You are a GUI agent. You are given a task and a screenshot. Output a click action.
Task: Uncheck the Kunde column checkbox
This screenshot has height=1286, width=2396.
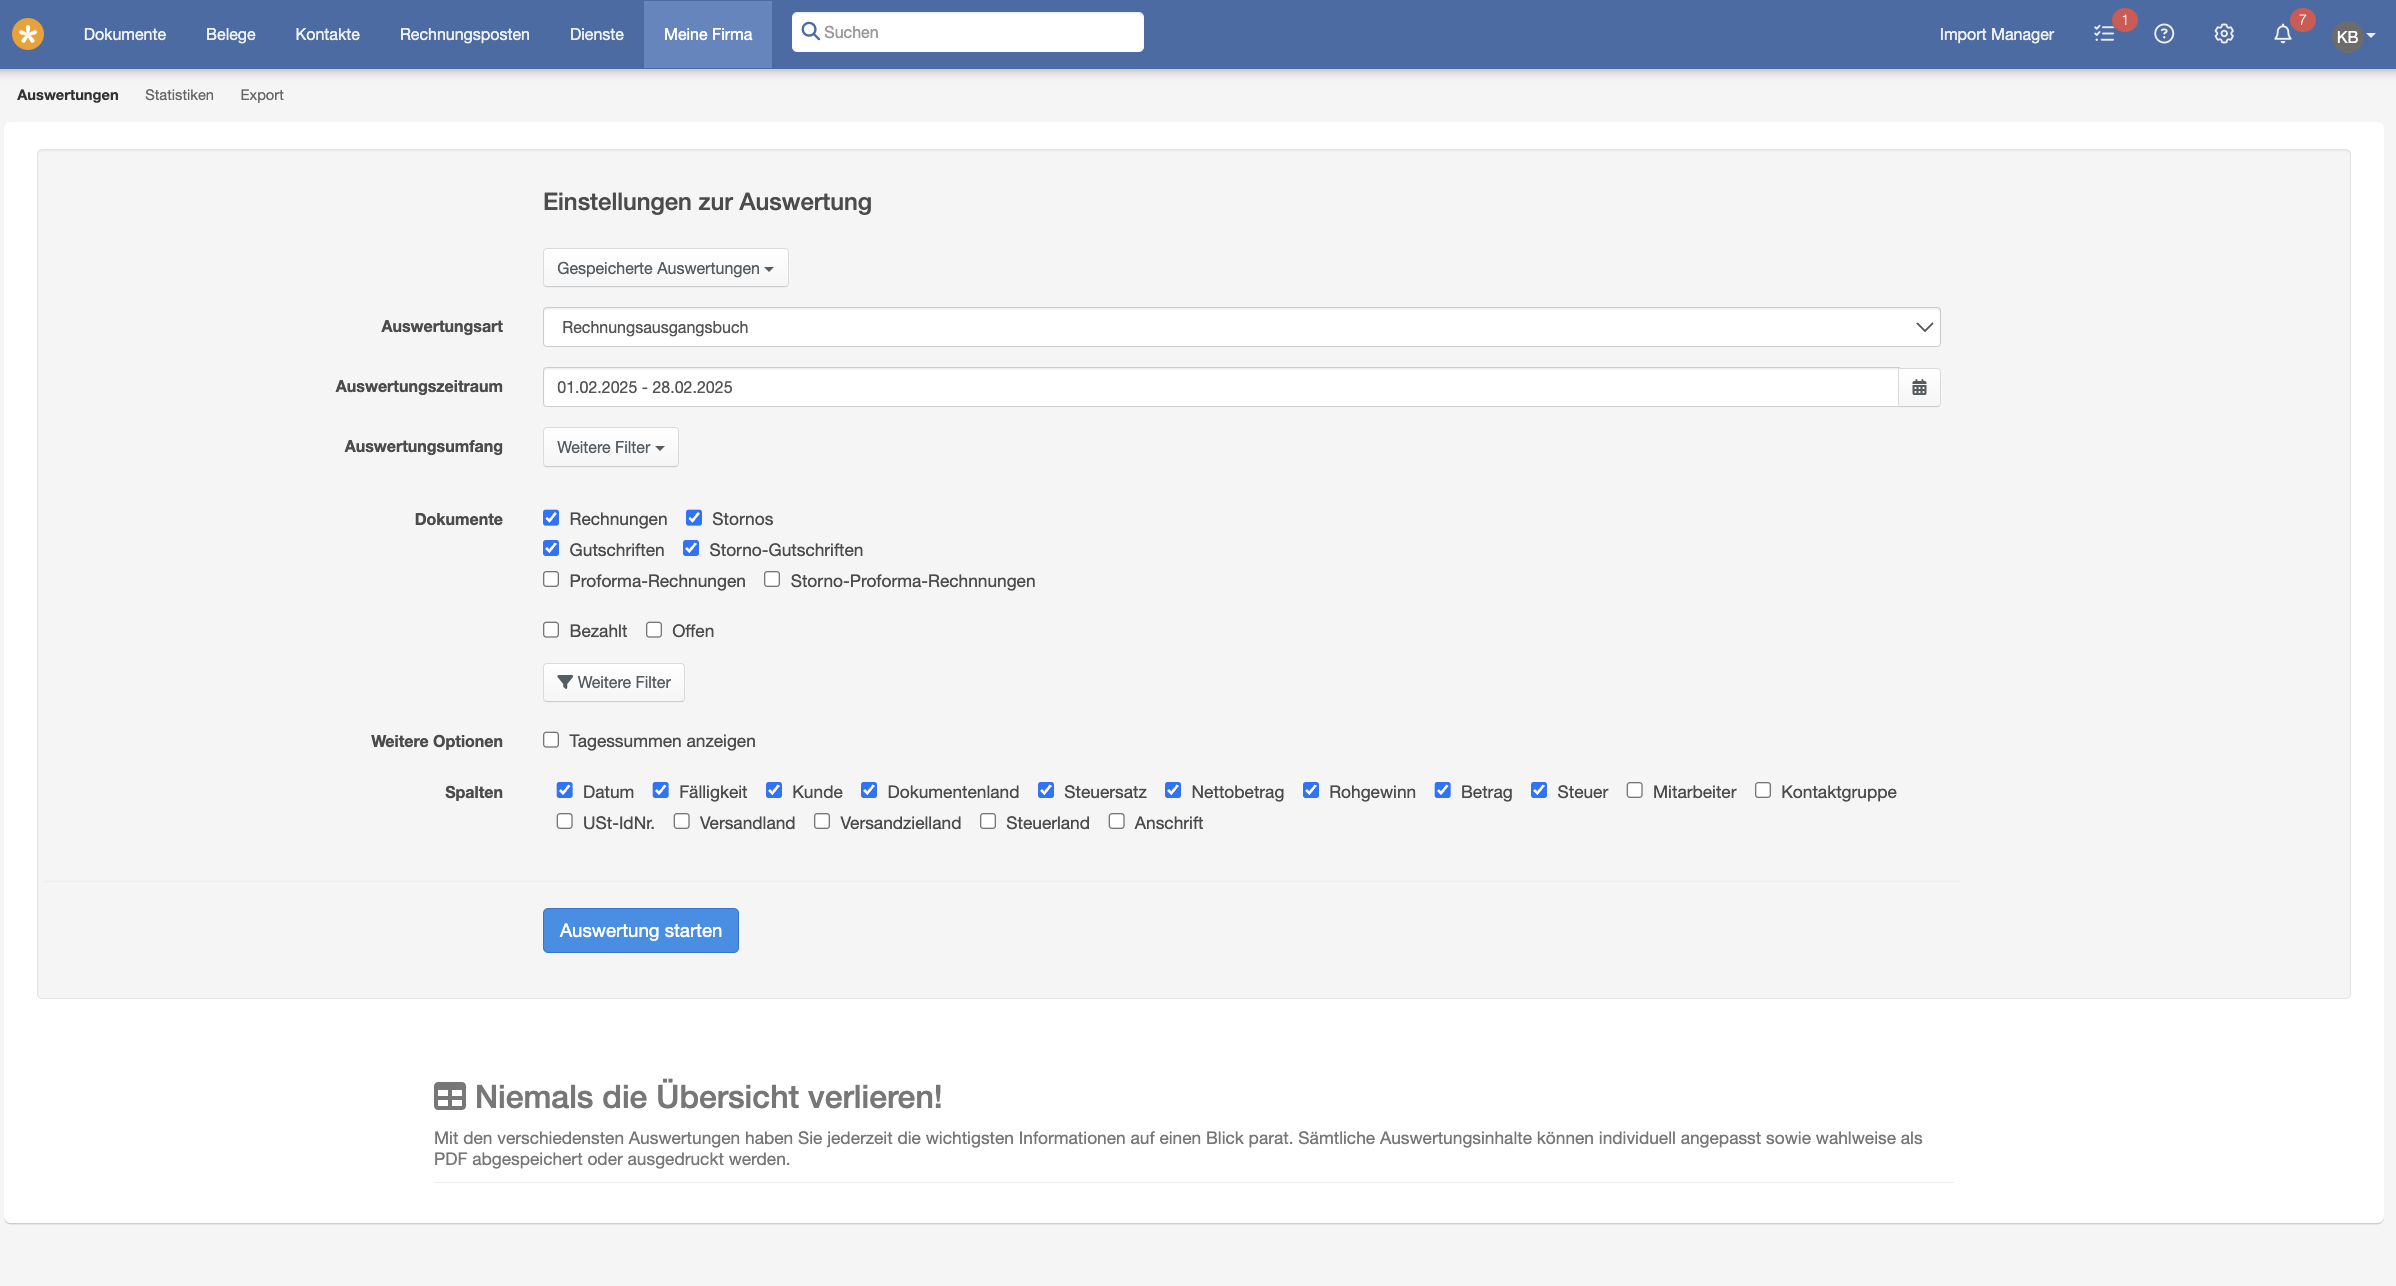(x=774, y=791)
